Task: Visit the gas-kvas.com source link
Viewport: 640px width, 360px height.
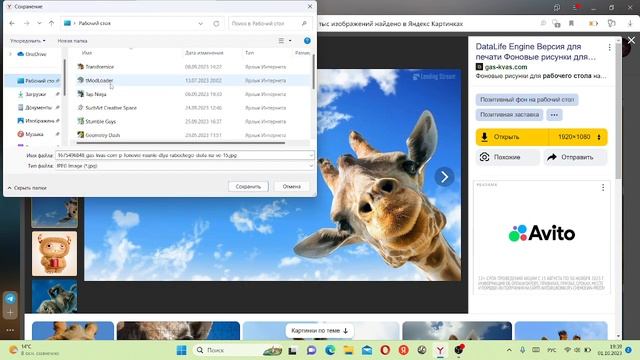Action: (x=506, y=67)
